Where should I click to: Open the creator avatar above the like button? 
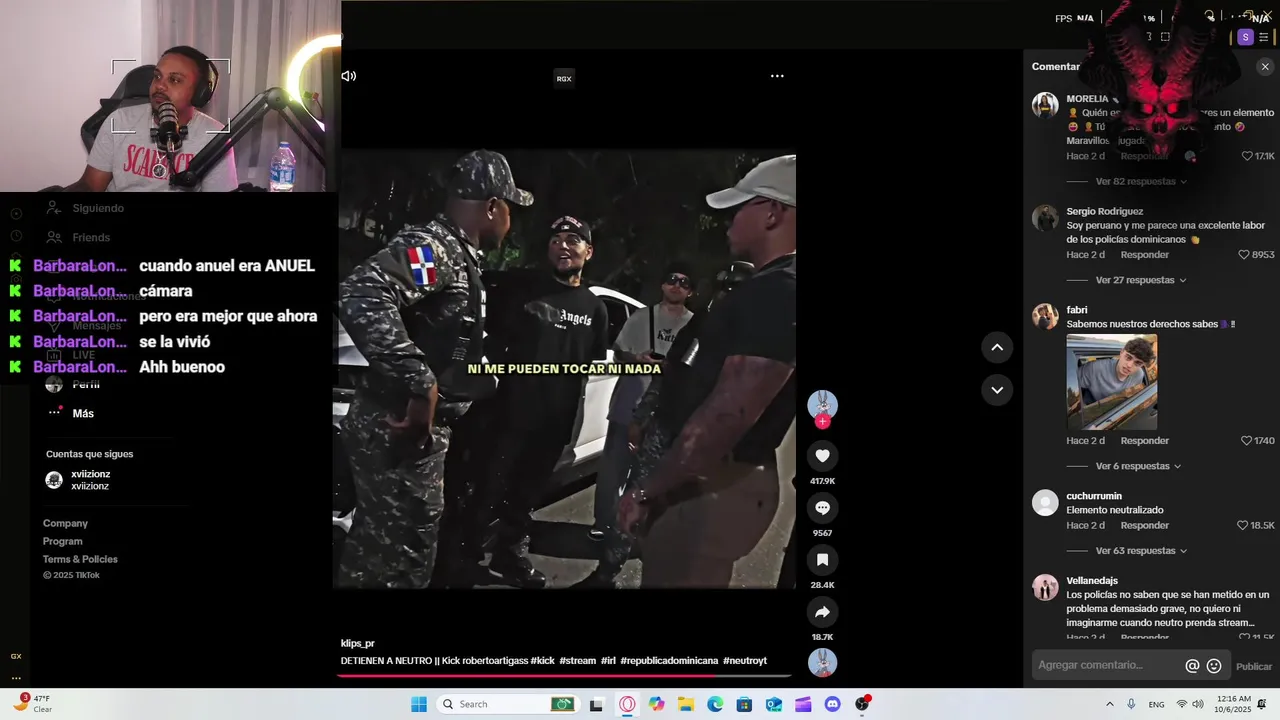[x=822, y=404]
